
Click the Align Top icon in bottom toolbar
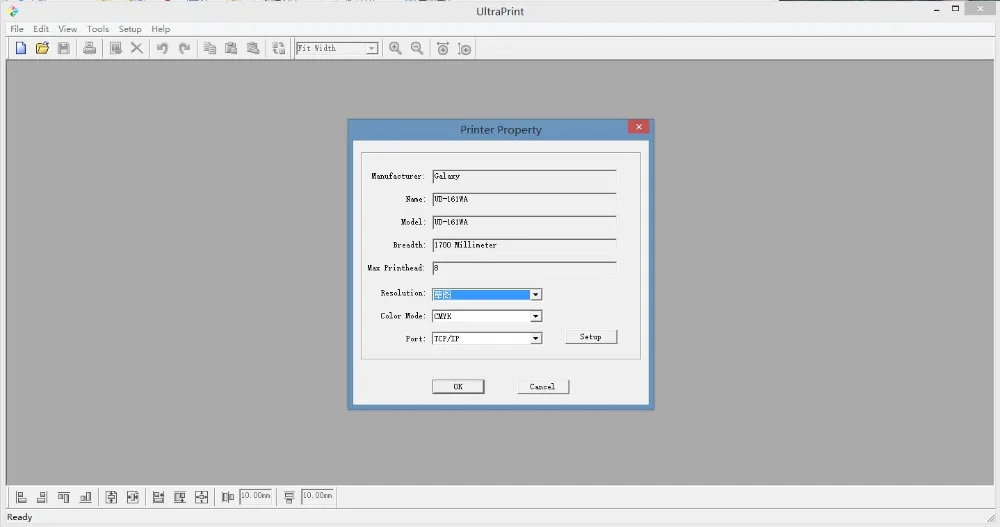(64, 497)
